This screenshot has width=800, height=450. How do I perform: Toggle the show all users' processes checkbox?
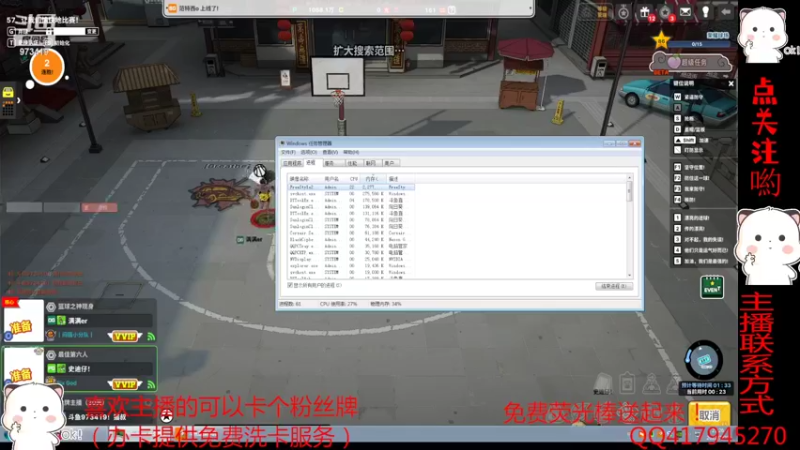(x=290, y=285)
